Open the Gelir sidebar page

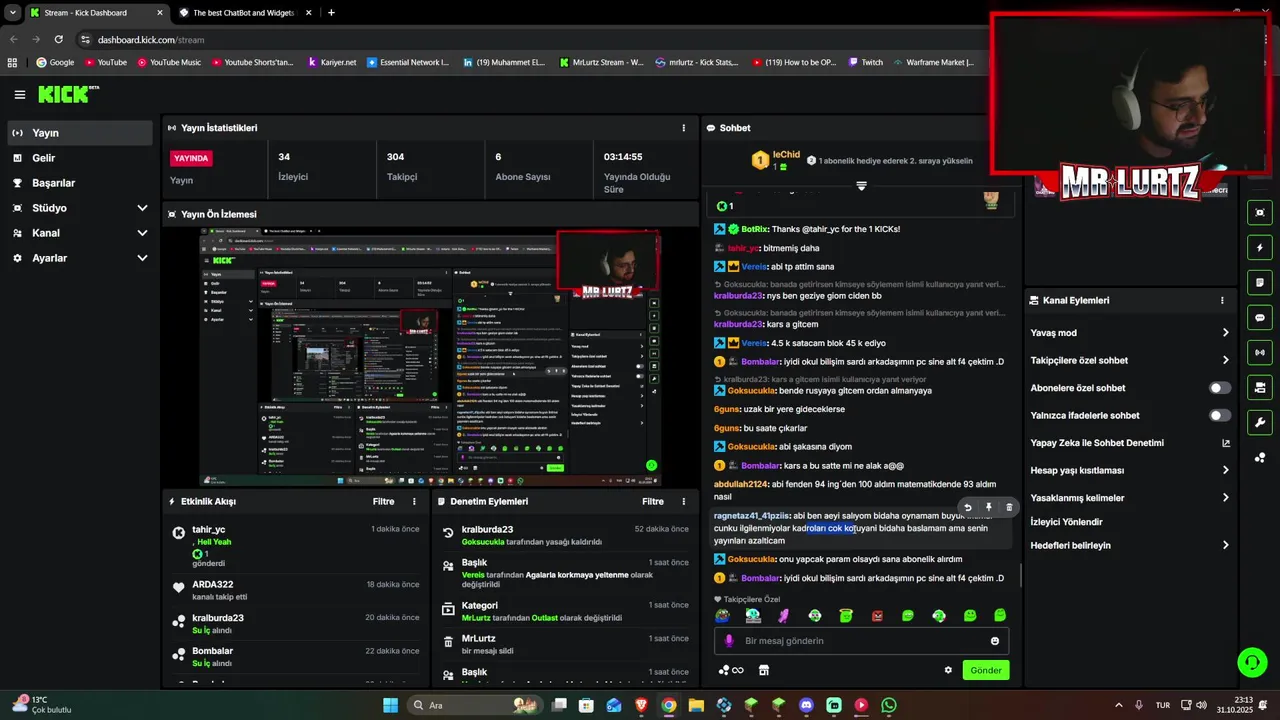click(80, 158)
